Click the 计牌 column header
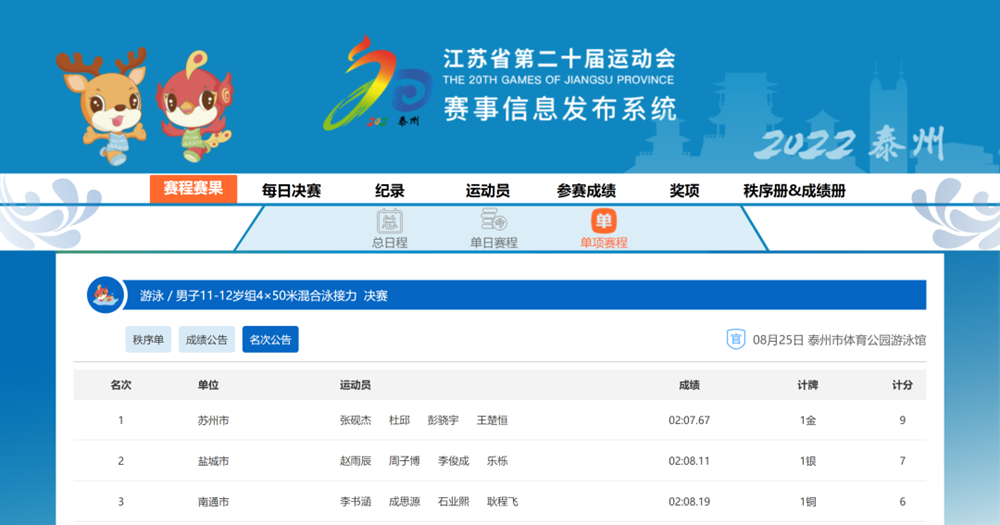1000x525 pixels. pyautogui.click(x=807, y=385)
